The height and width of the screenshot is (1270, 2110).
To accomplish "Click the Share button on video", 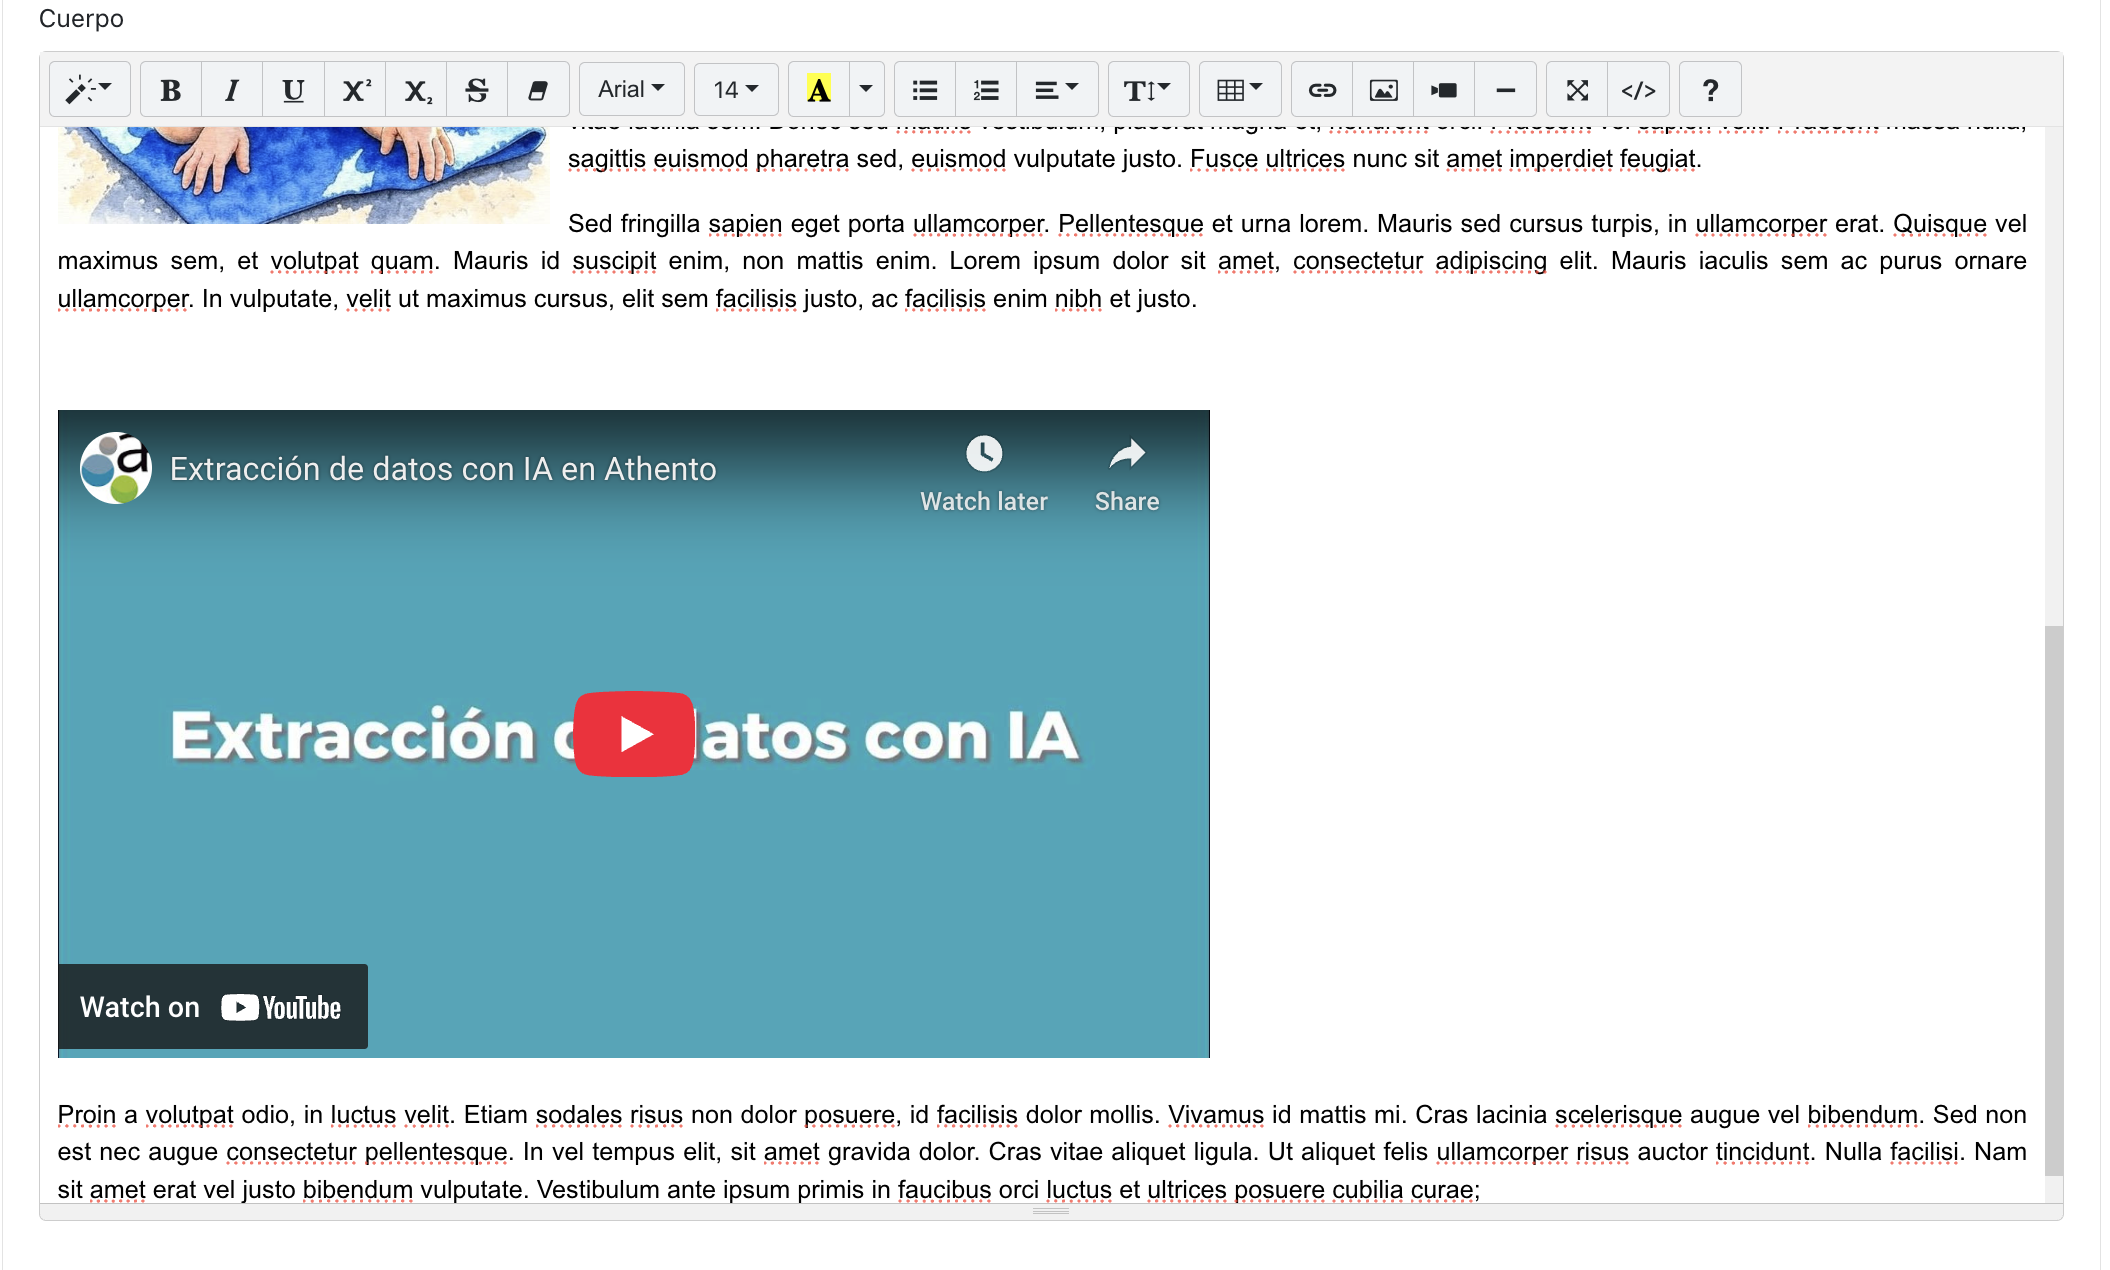I will 1127,475.
